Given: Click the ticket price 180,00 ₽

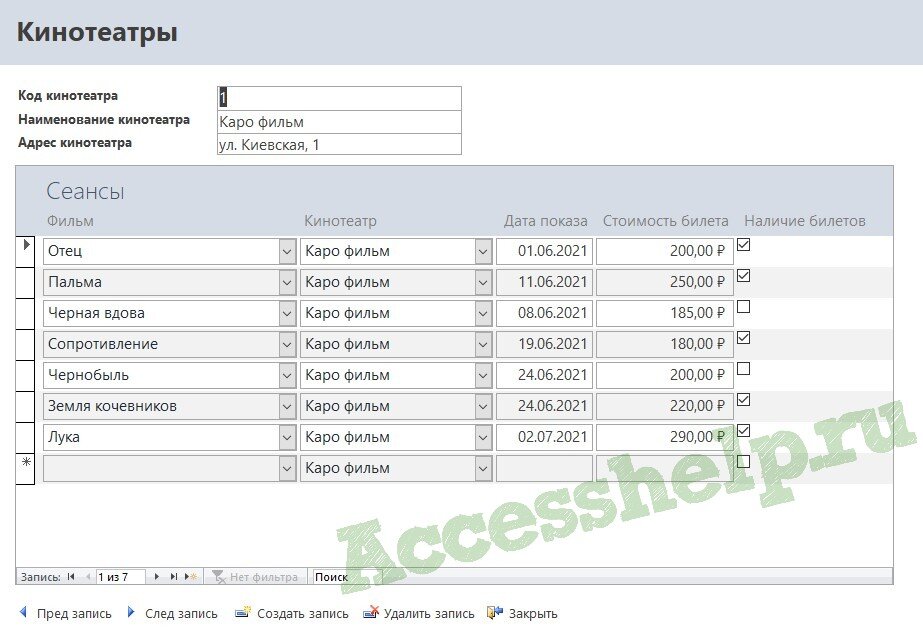Looking at the screenshot, I should click(665, 344).
